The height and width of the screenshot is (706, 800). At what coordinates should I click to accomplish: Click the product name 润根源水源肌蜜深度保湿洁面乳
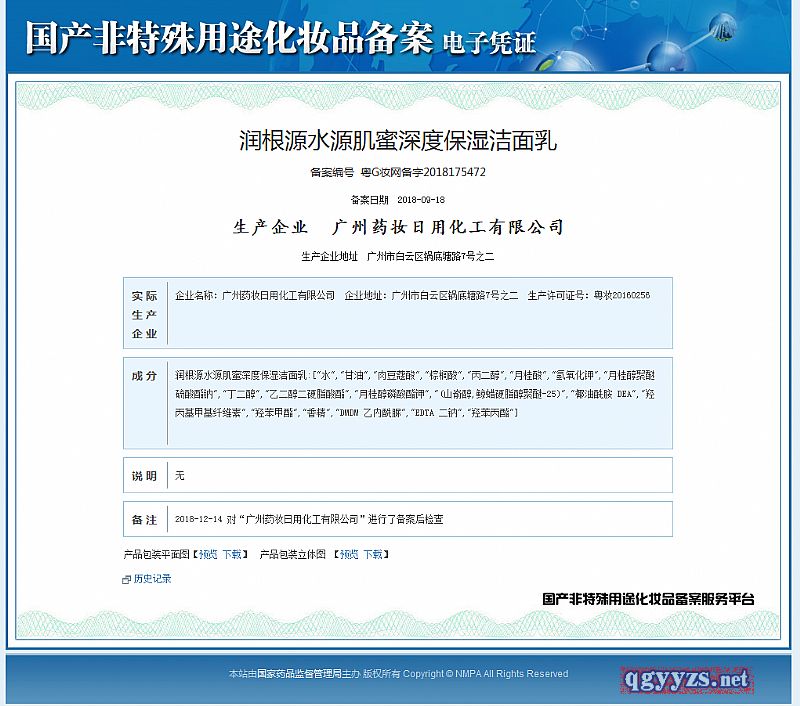click(x=399, y=140)
